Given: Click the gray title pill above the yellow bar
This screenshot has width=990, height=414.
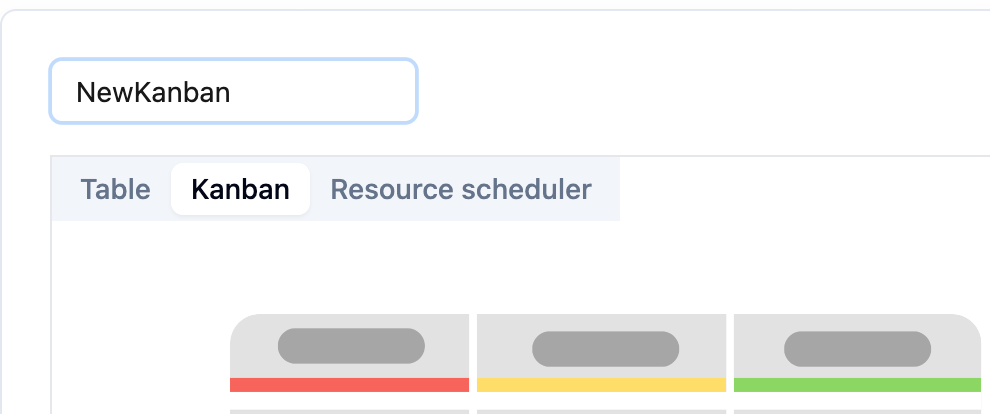Looking at the screenshot, I should 605,349.
